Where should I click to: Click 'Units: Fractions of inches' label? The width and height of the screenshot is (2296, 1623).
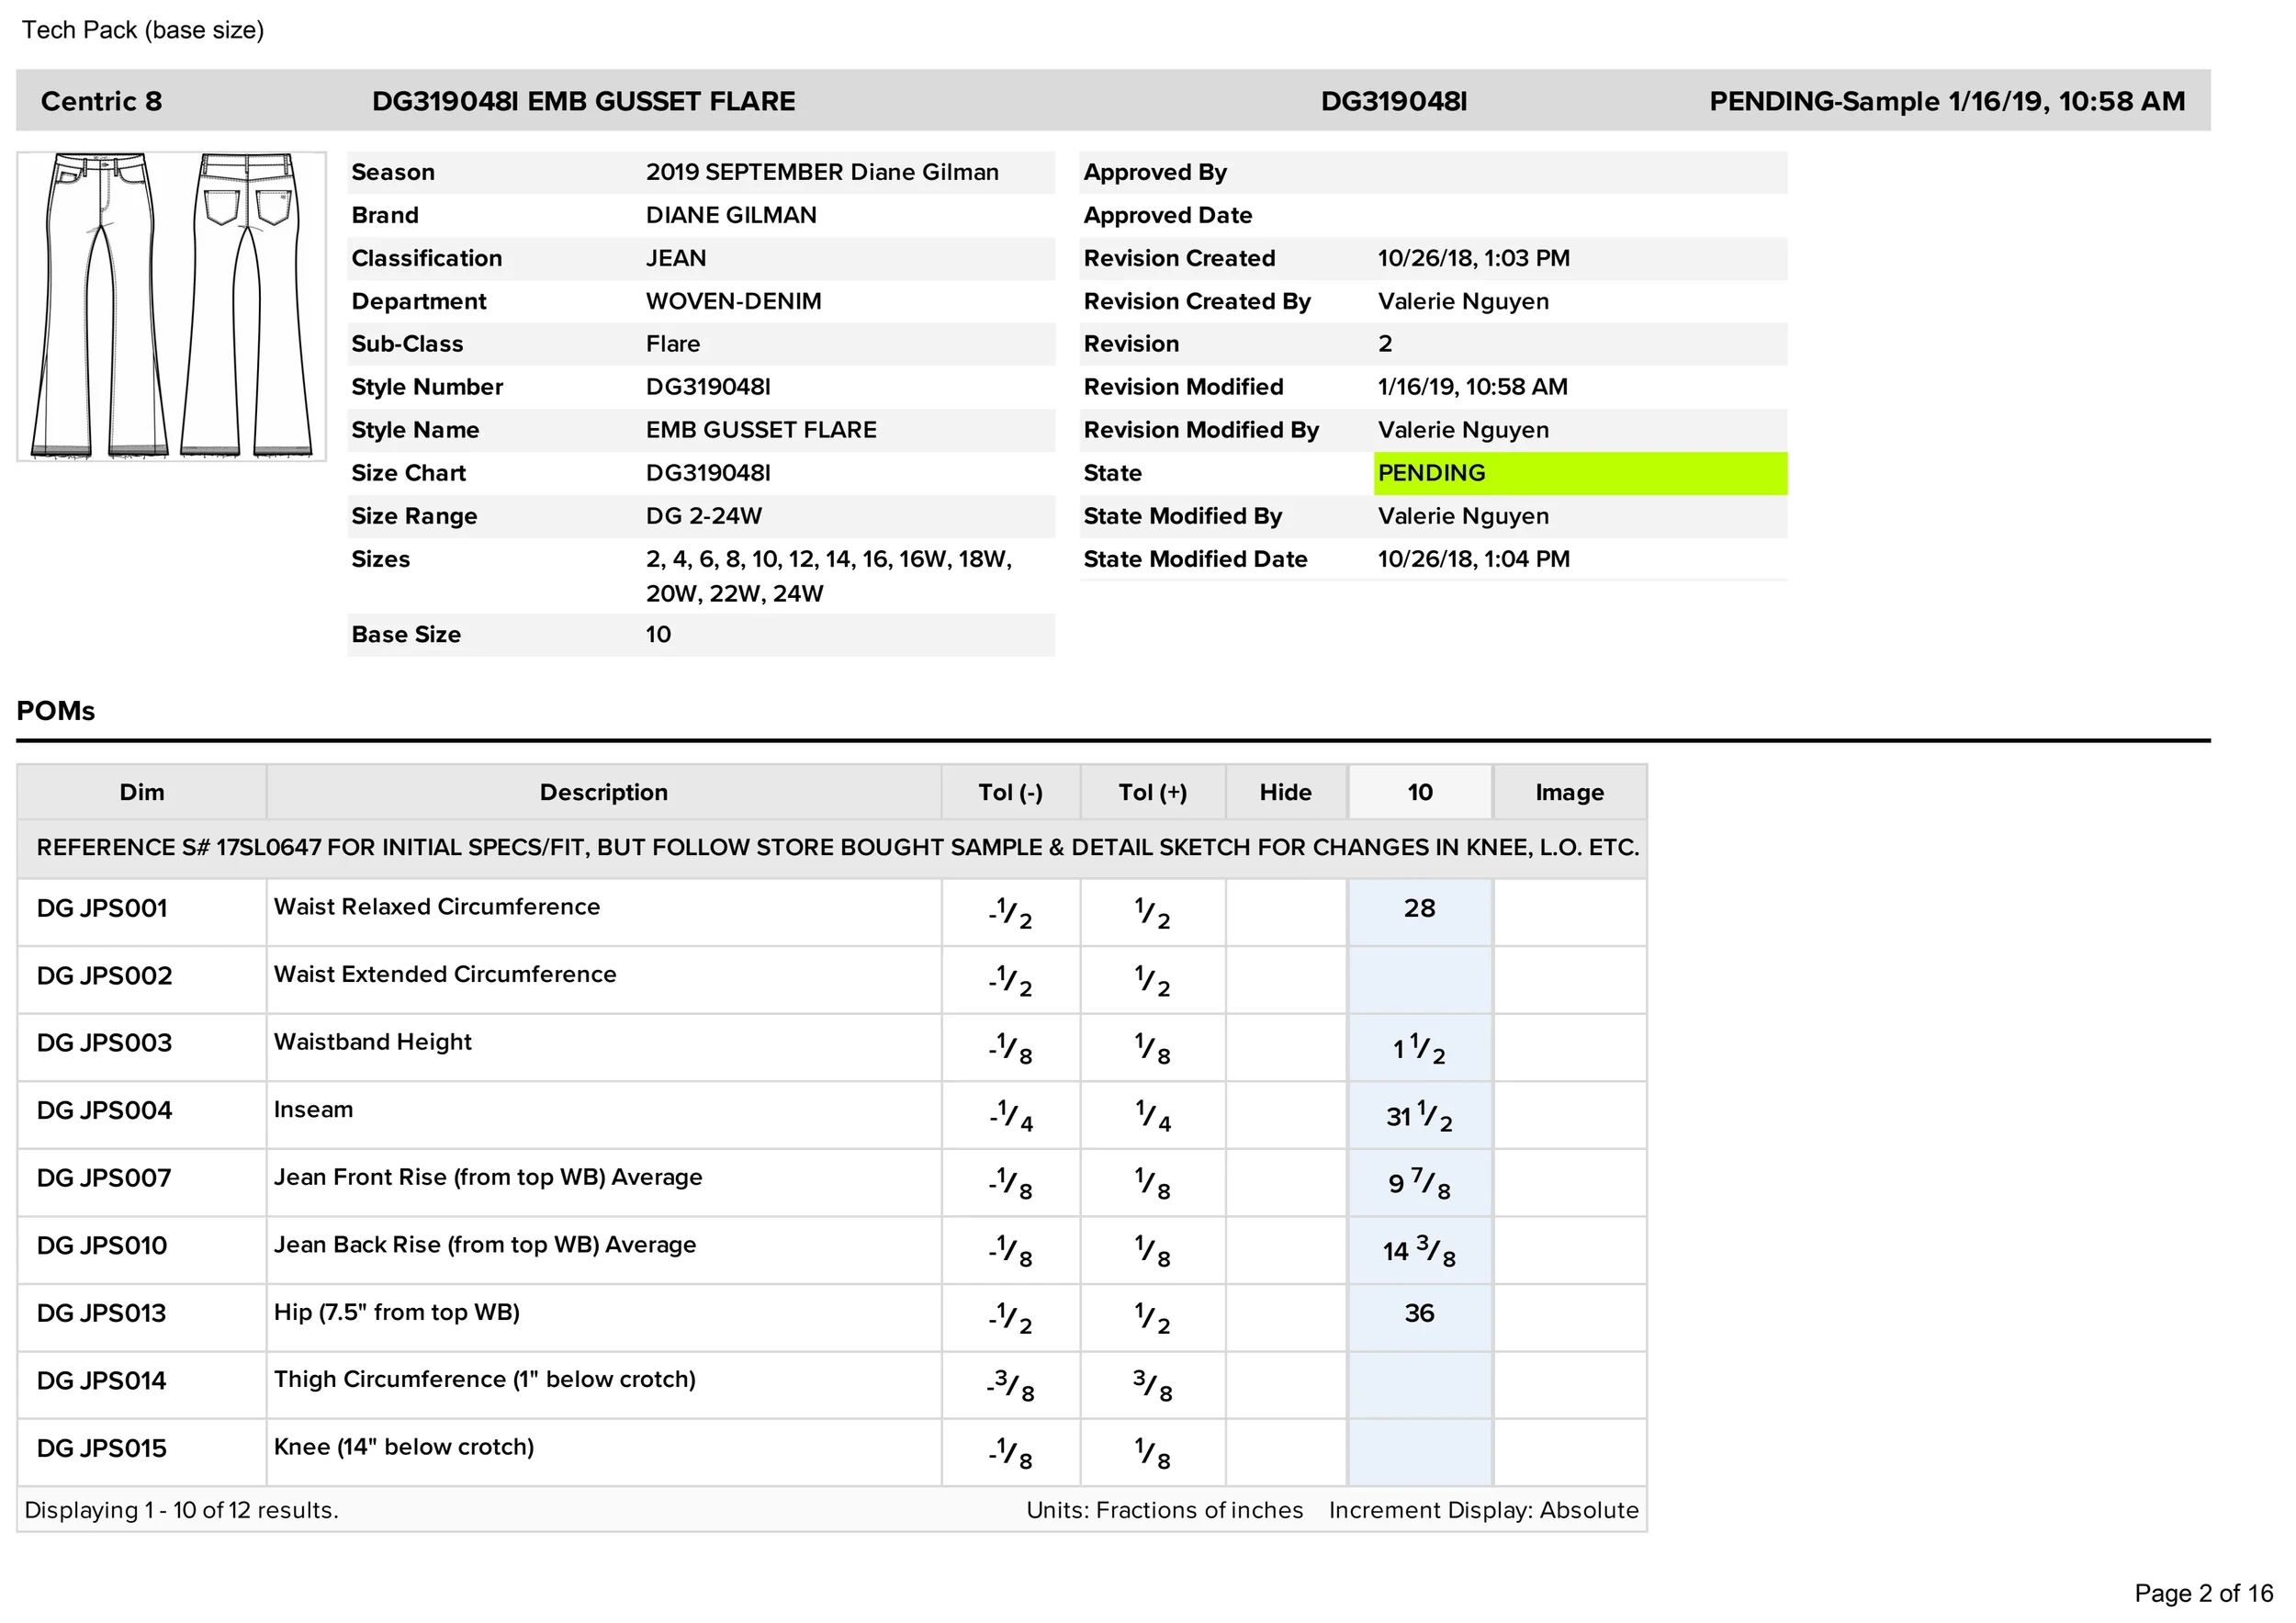pos(1165,1510)
